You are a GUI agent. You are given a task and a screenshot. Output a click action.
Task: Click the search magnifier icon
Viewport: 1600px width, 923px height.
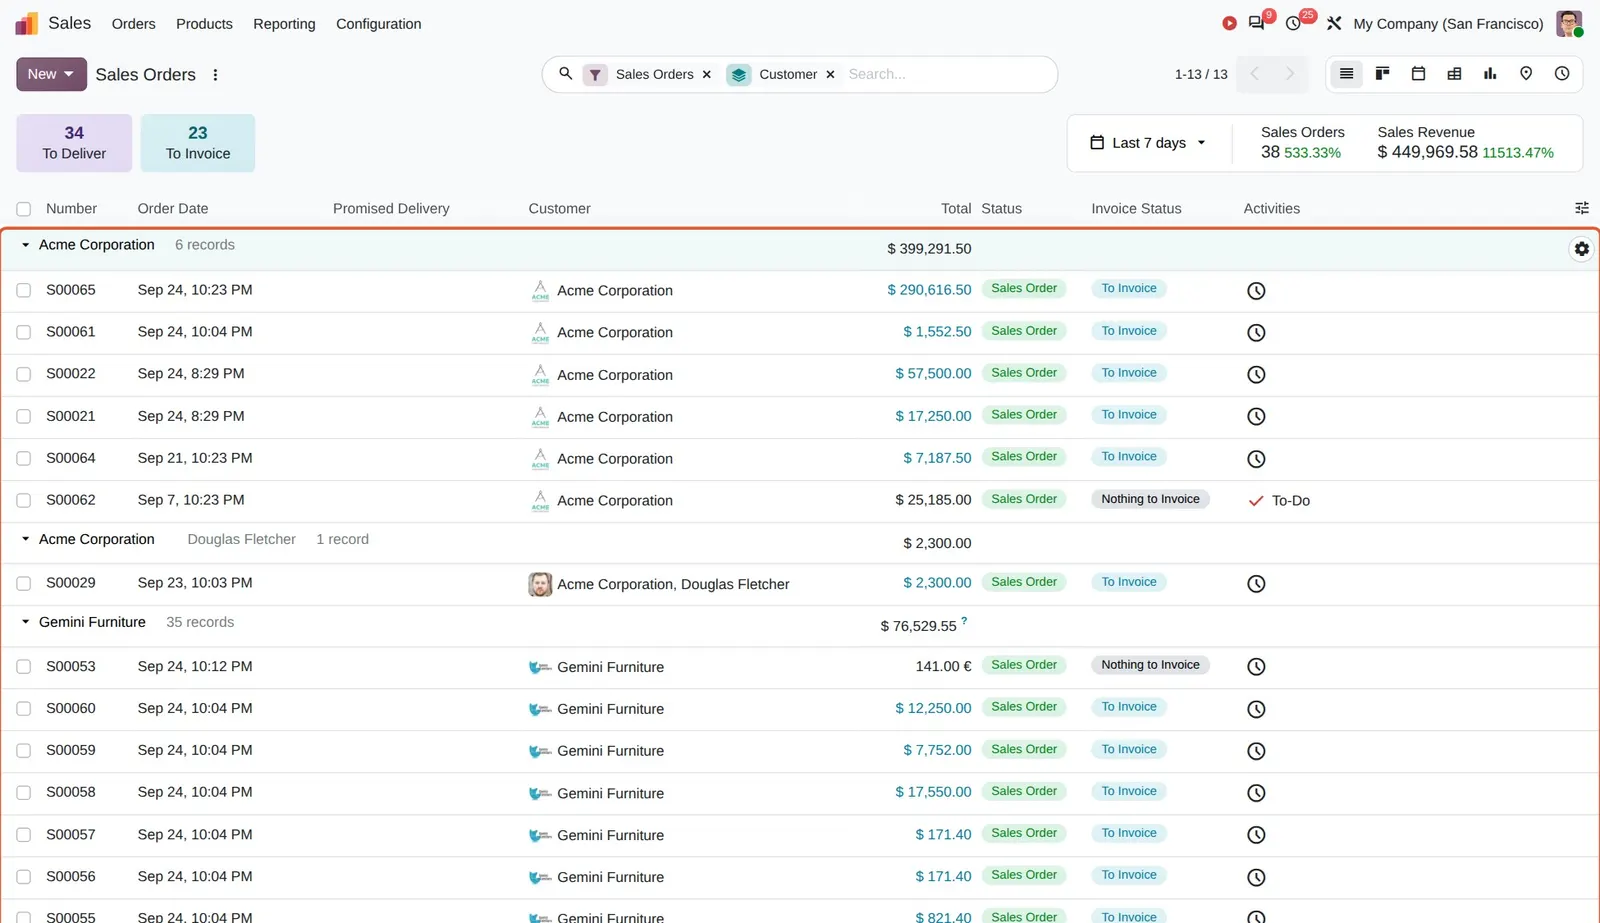[x=565, y=74]
